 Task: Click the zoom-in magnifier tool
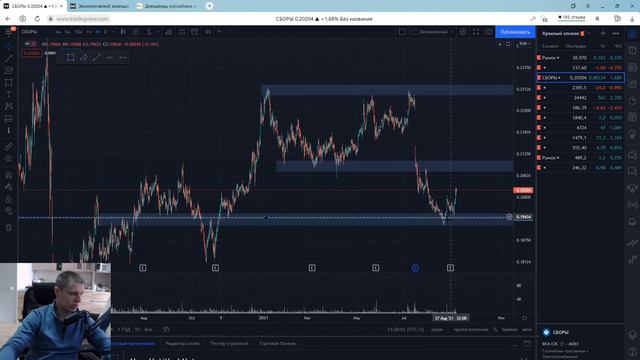(9, 158)
